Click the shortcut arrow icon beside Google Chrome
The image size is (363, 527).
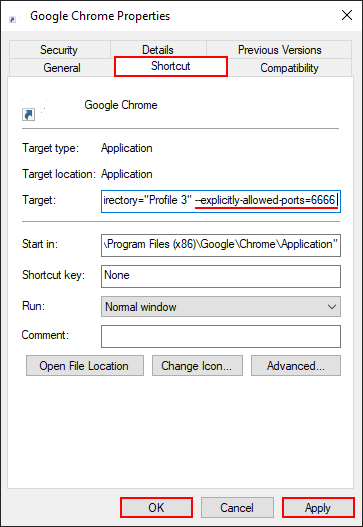(x=29, y=114)
